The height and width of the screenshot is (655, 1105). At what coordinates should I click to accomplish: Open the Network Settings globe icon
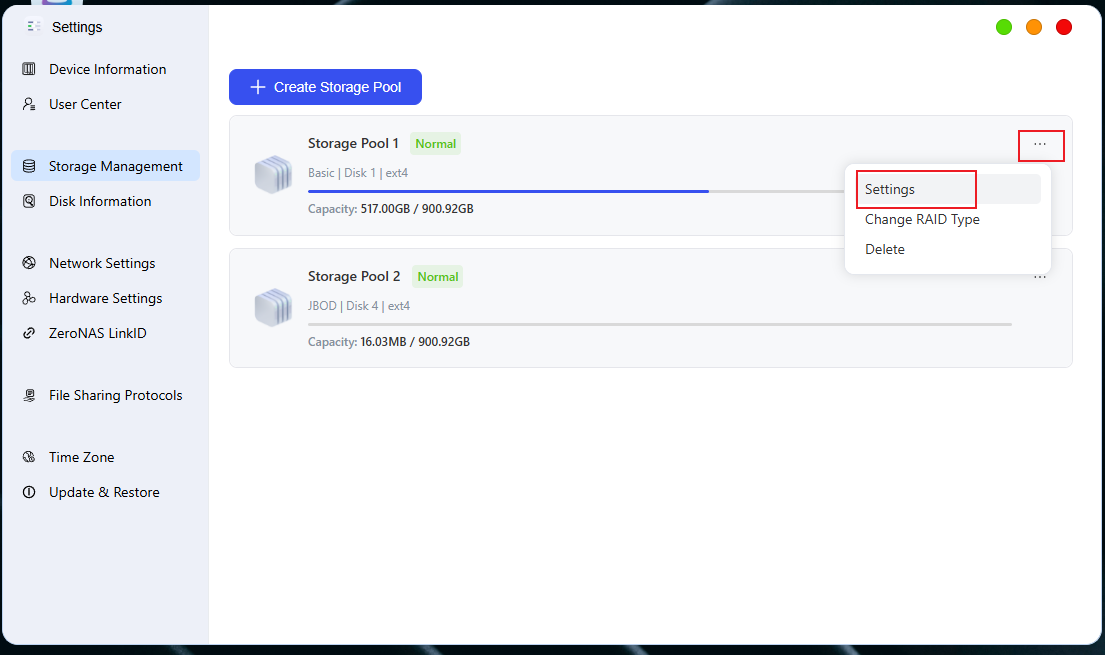tap(29, 263)
